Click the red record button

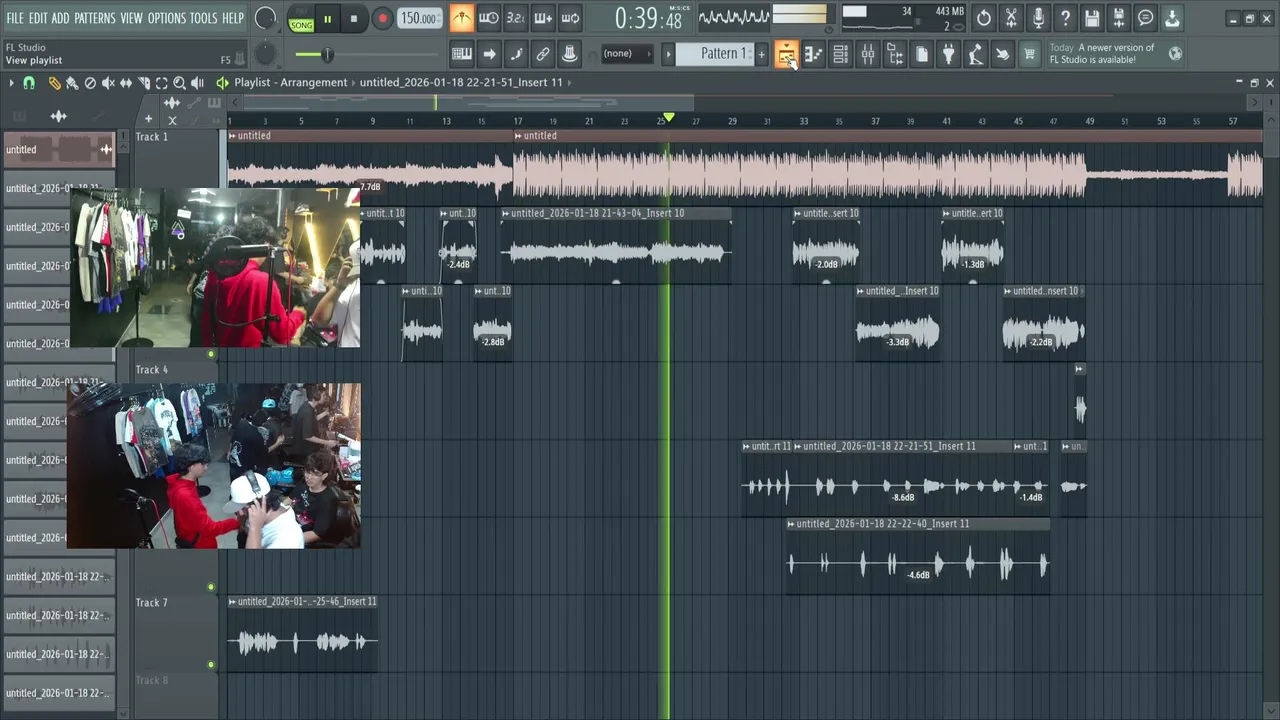pyautogui.click(x=382, y=19)
